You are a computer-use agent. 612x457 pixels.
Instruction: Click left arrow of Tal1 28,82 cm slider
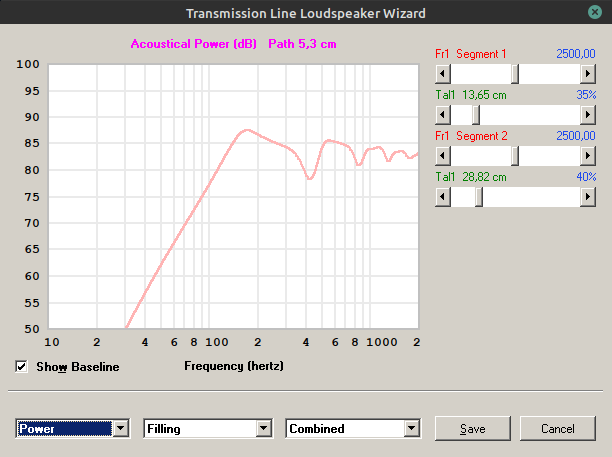pos(443,197)
